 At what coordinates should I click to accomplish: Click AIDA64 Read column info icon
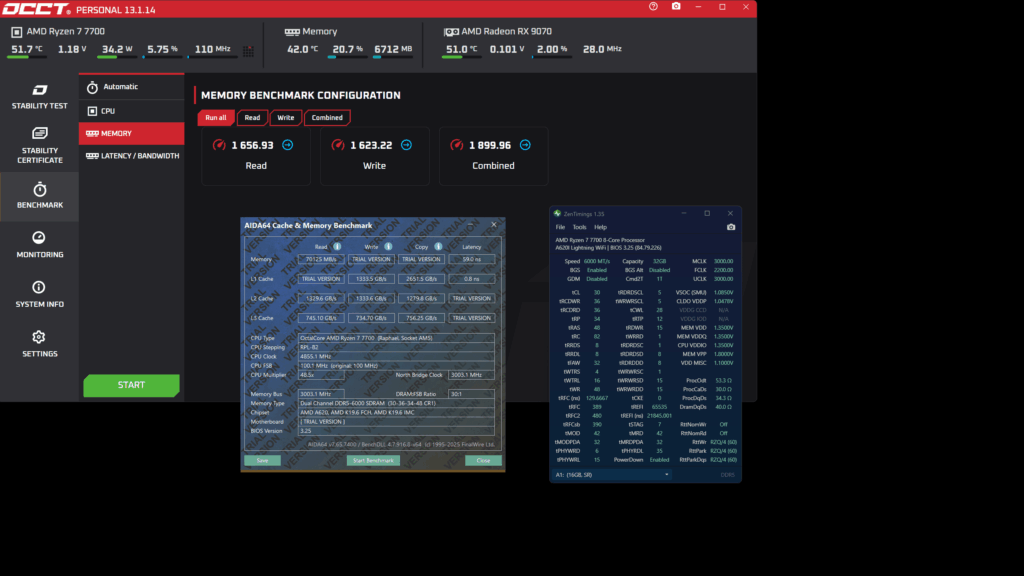337,247
